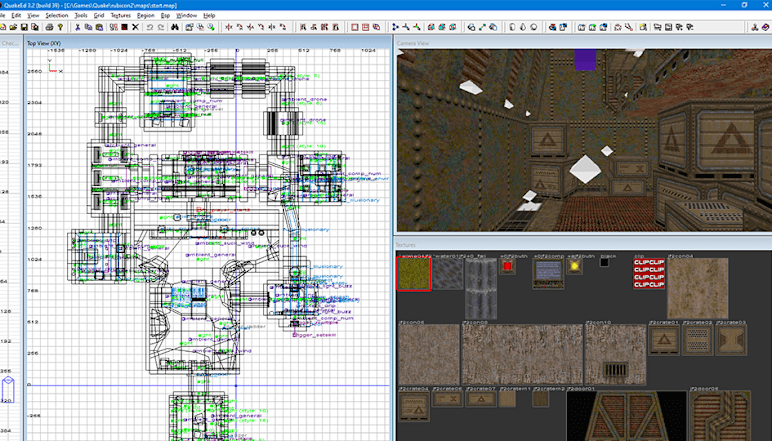Click the first flip axis toolbar icon
The image size is (772, 441).
(x=228, y=27)
